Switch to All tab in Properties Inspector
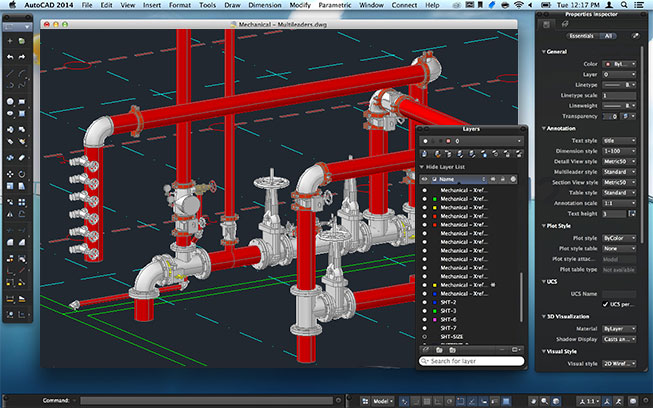This screenshot has width=653, height=408. click(608, 36)
